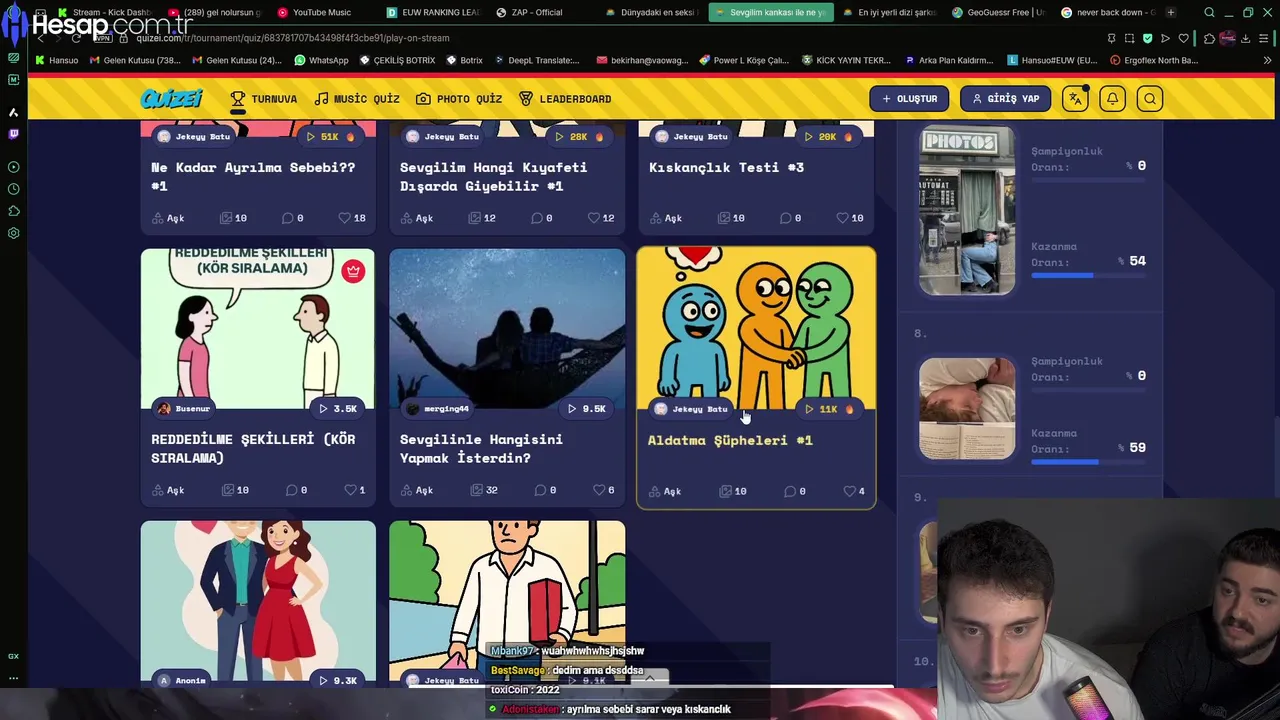Like Sevgilinle Hangisini Yapmak İsterdin quiz
This screenshot has width=1280, height=720.
coord(598,490)
